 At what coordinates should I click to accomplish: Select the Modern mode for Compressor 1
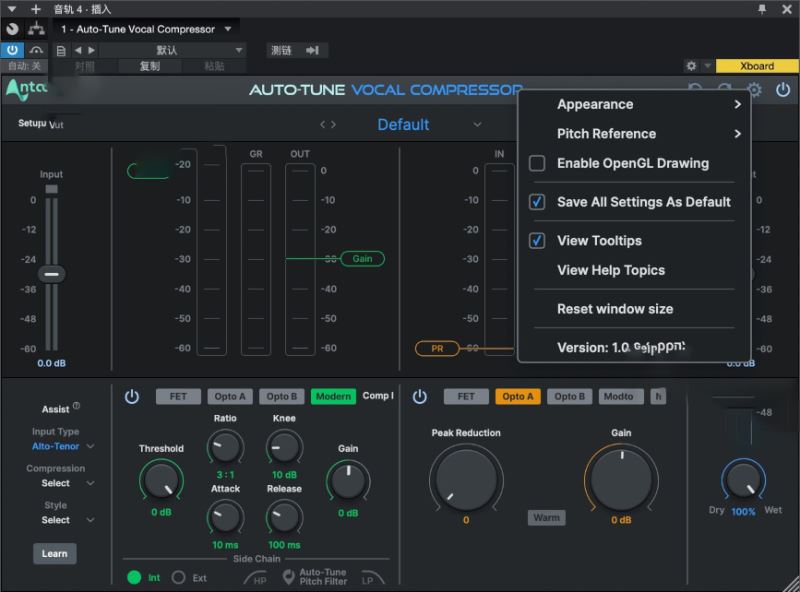coord(333,397)
